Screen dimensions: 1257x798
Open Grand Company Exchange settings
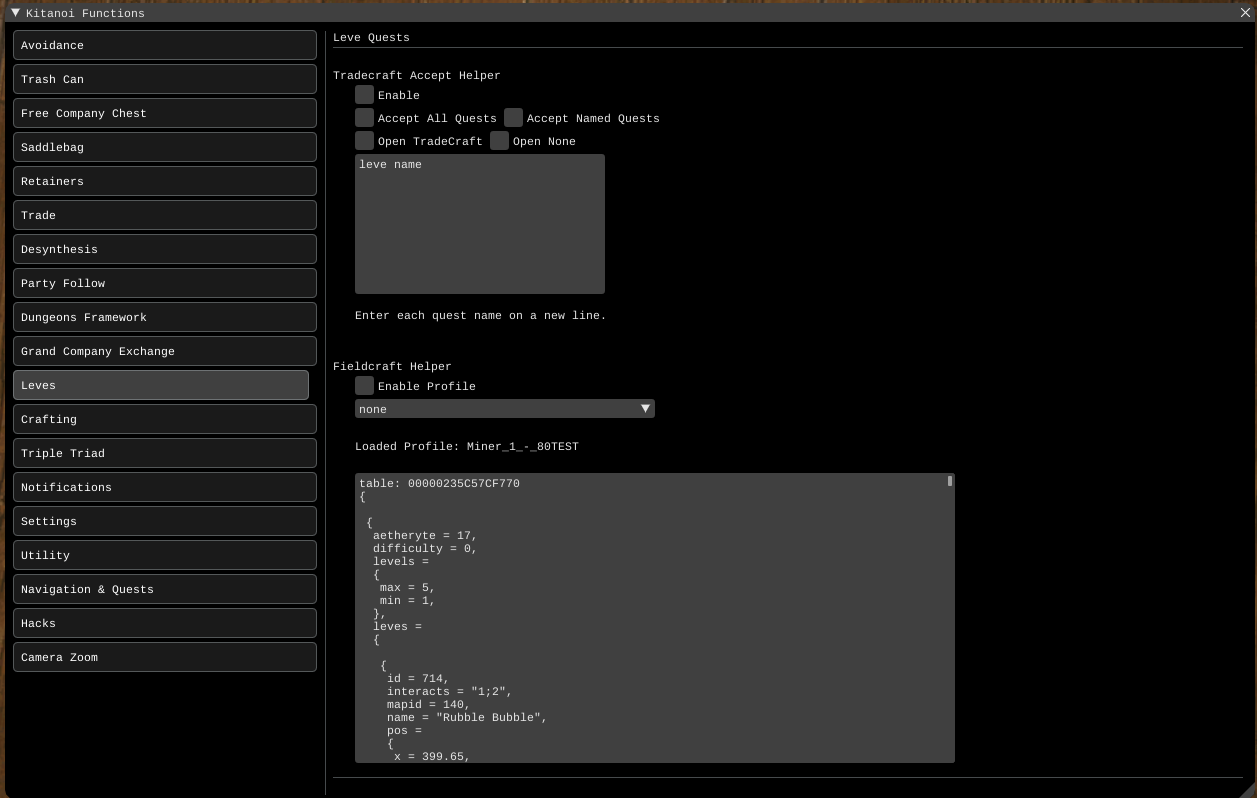point(165,351)
